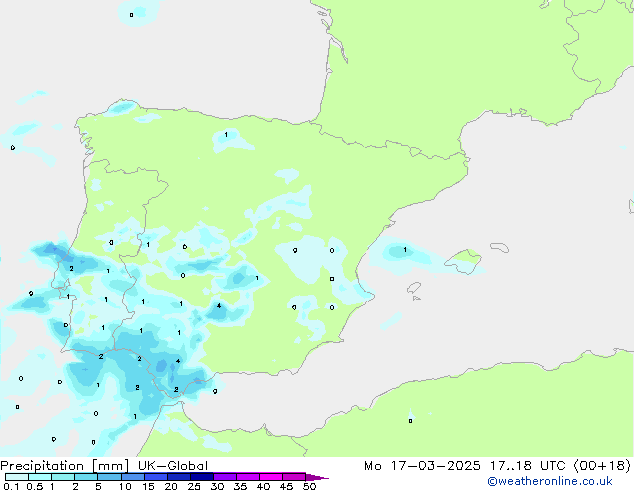The width and height of the screenshot is (634, 490).
Task: Click the '0.5' legend scale label
Action: 35,486
